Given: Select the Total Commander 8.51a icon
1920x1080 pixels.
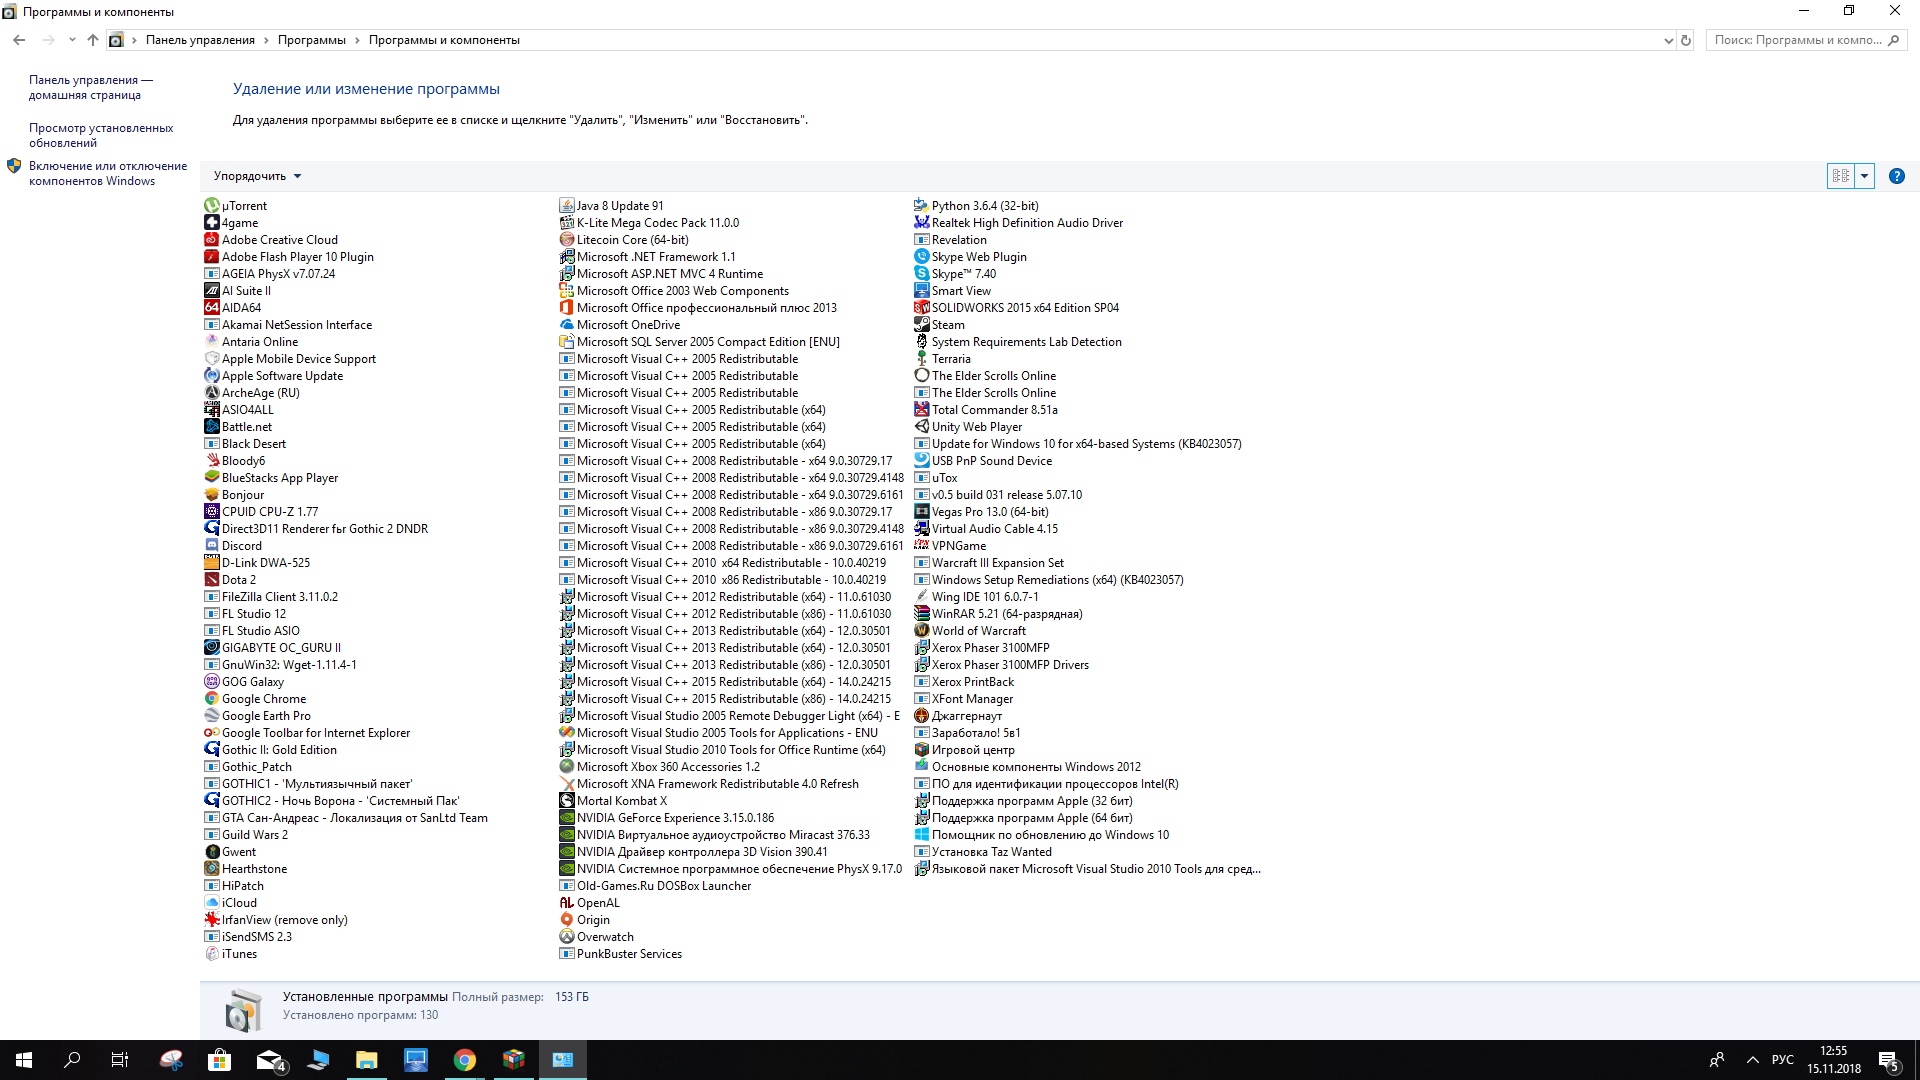Looking at the screenshot, I should [922, 410].
